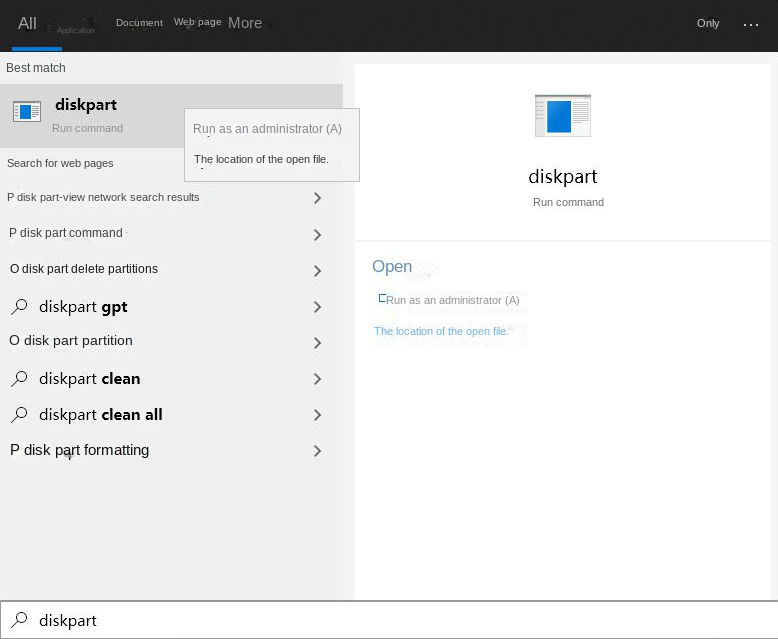Click the location of the open file link
This screenshot has width=778, height=639.
[x=441, y=331]
